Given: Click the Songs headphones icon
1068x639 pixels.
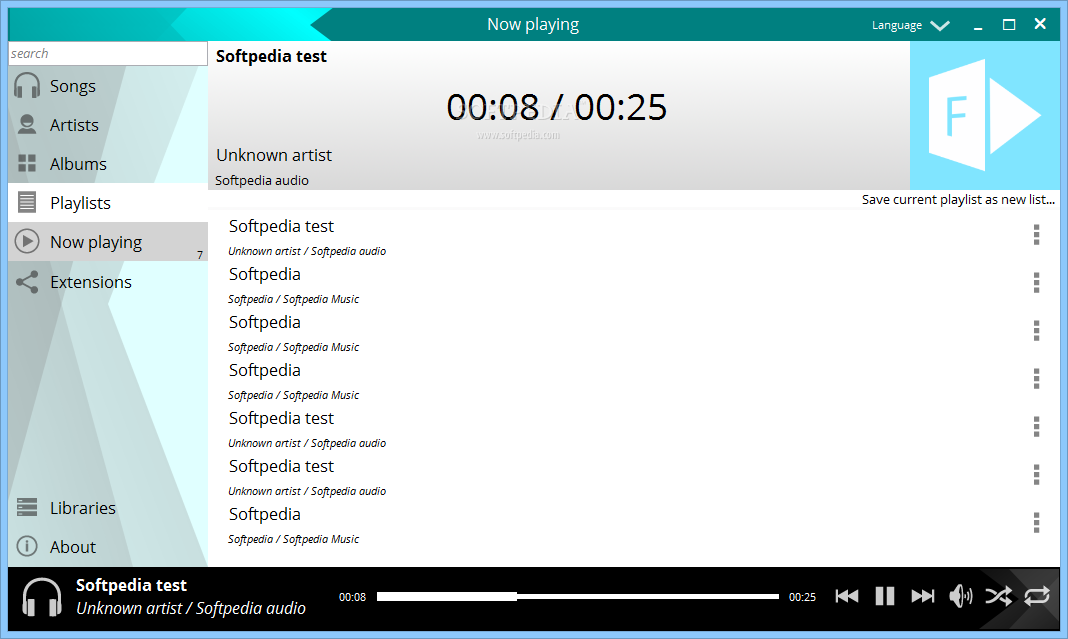Looking at the screenshot, I should (27, 86).
